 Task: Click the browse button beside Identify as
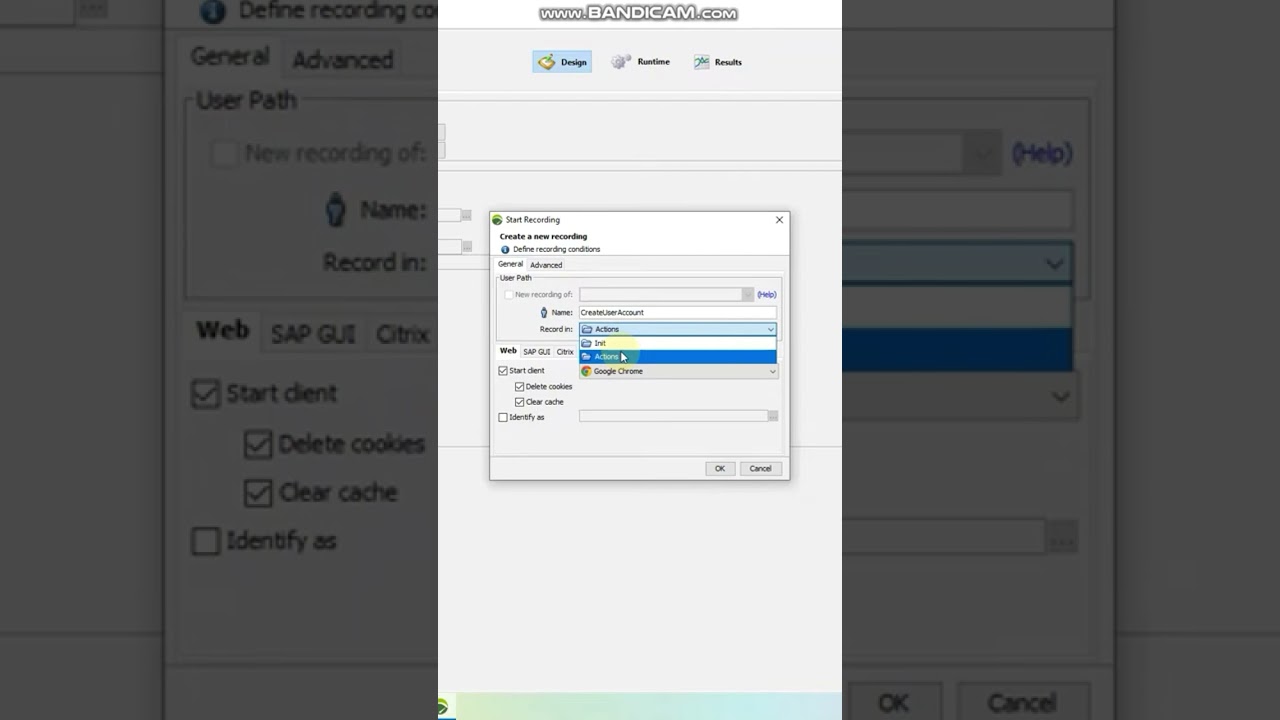(x=773, y=416)
